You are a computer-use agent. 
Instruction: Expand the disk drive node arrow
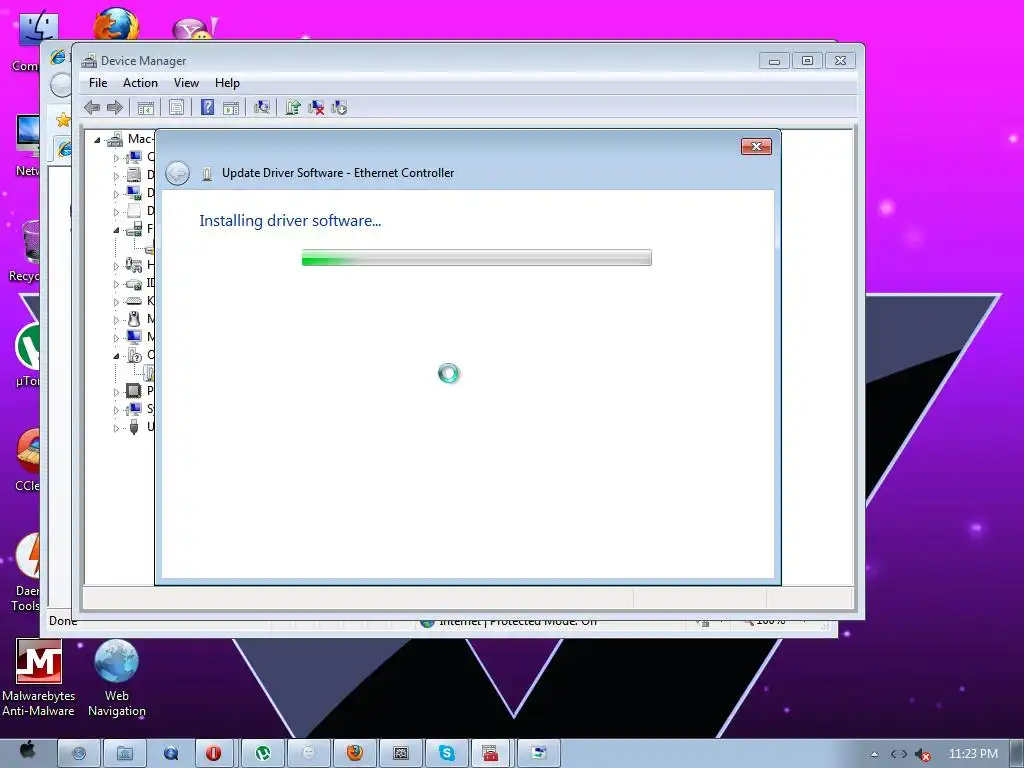116,176
